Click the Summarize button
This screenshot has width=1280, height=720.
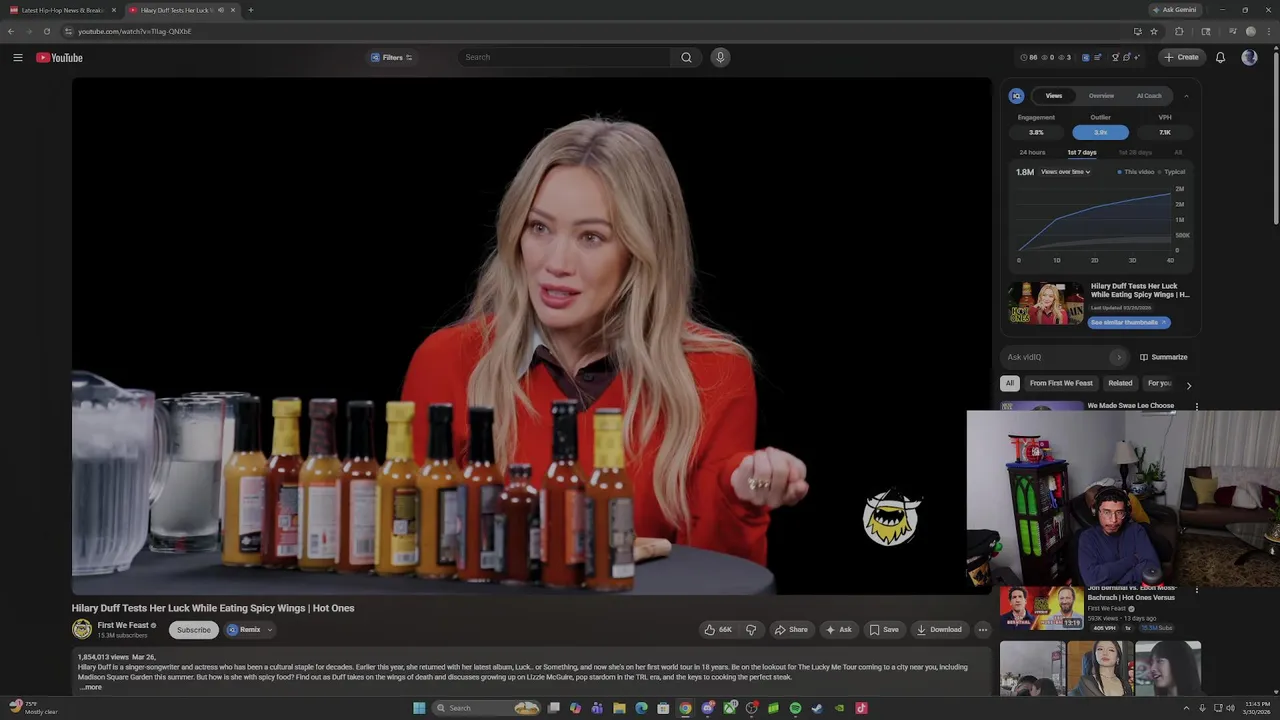click(1164, 357)
